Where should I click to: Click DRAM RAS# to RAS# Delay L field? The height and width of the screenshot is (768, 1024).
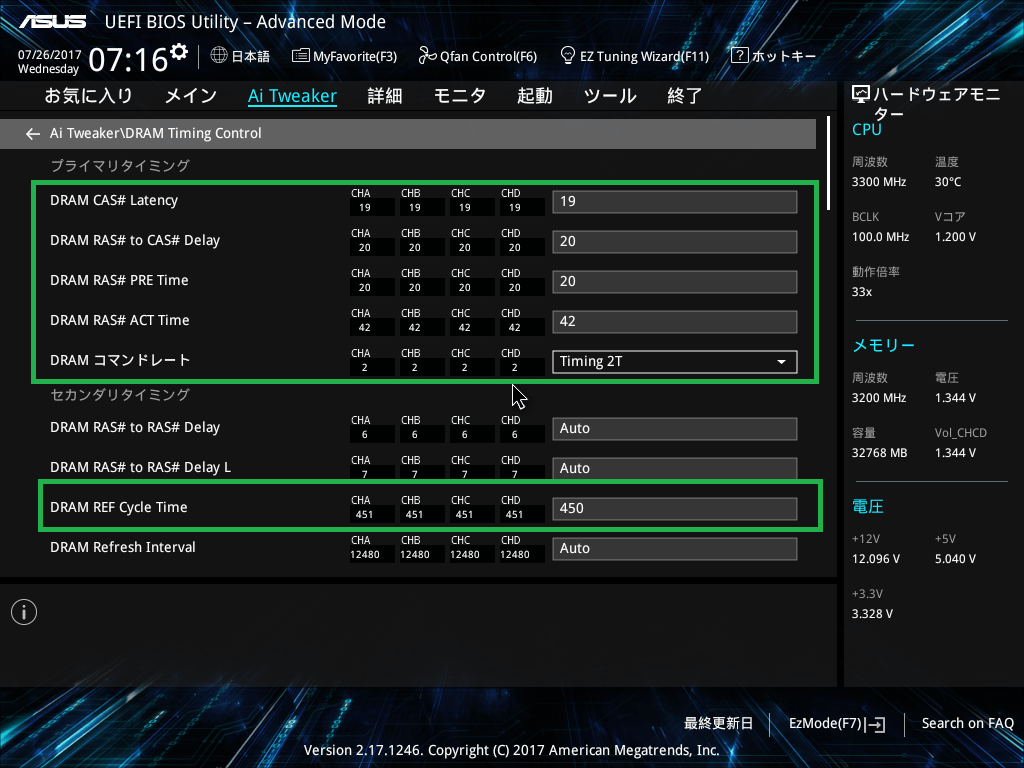(x=675, y=468)
